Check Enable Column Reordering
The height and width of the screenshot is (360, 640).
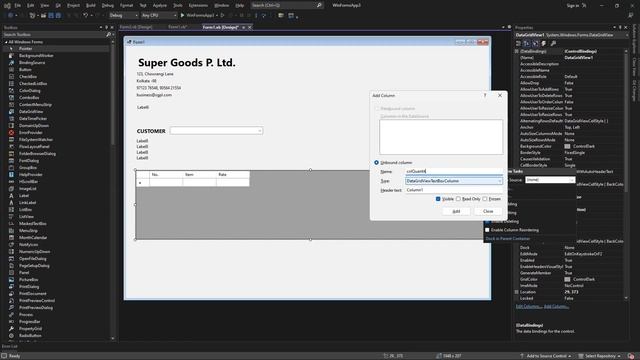tap(487, 230)
